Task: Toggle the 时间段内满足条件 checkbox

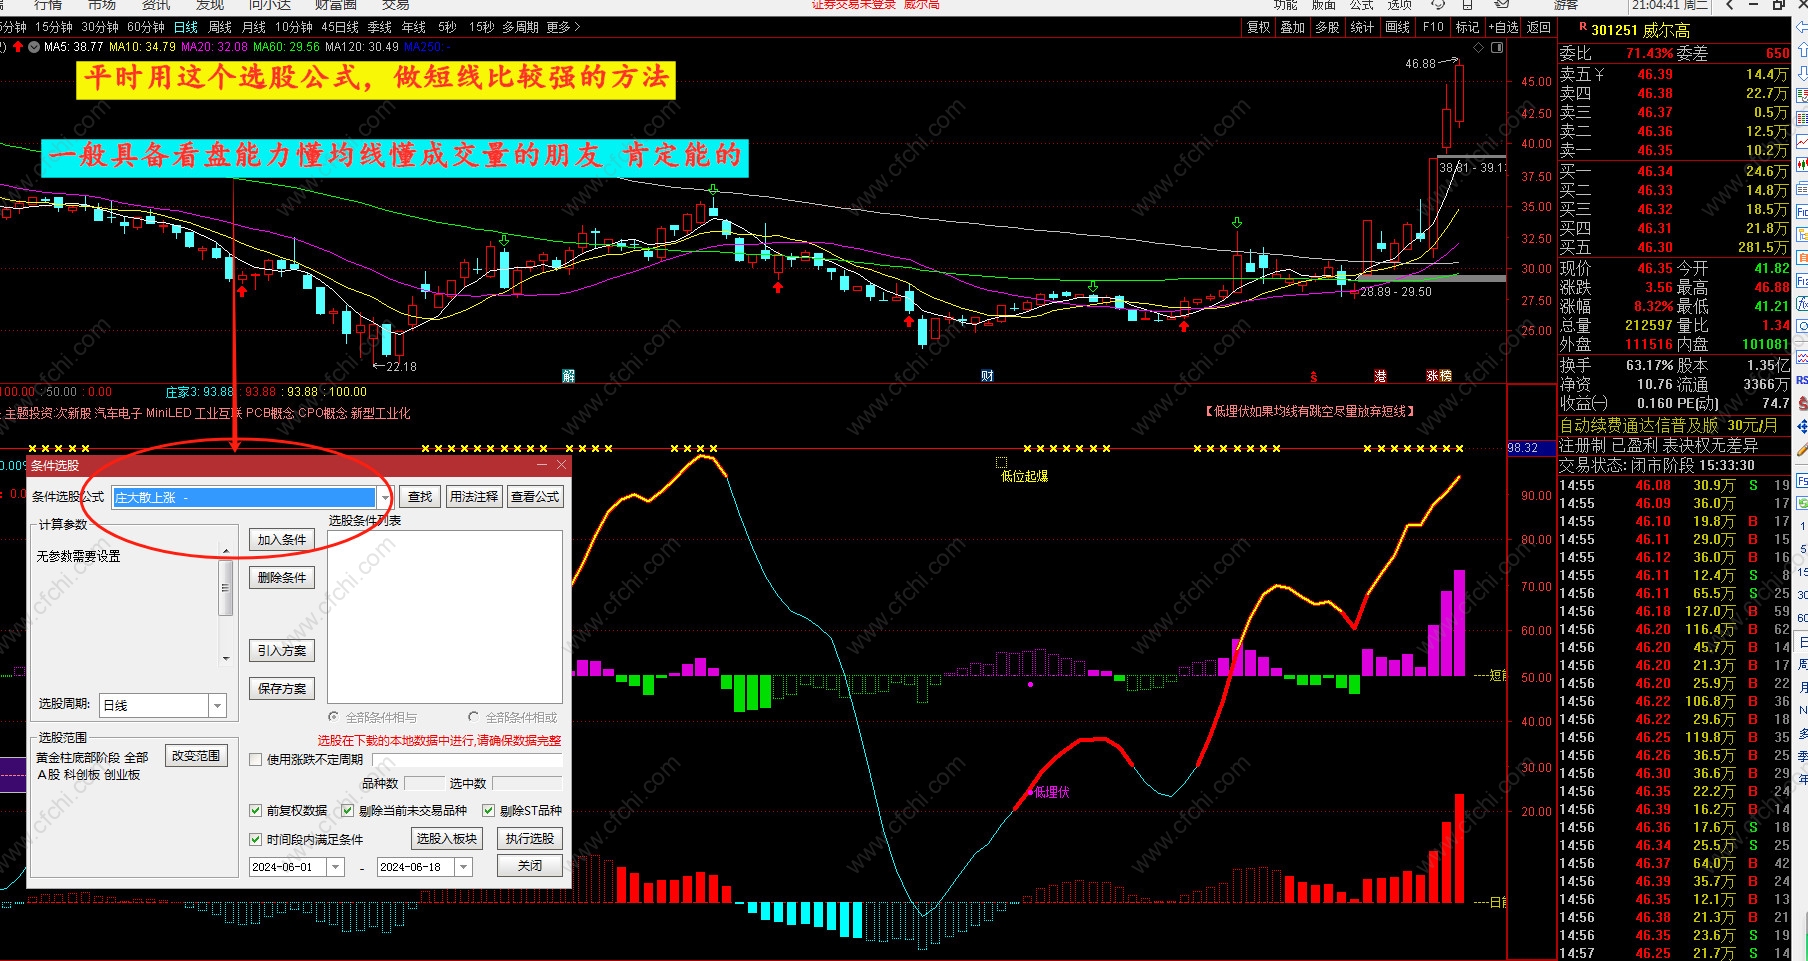Action: (x=256, y=840)
